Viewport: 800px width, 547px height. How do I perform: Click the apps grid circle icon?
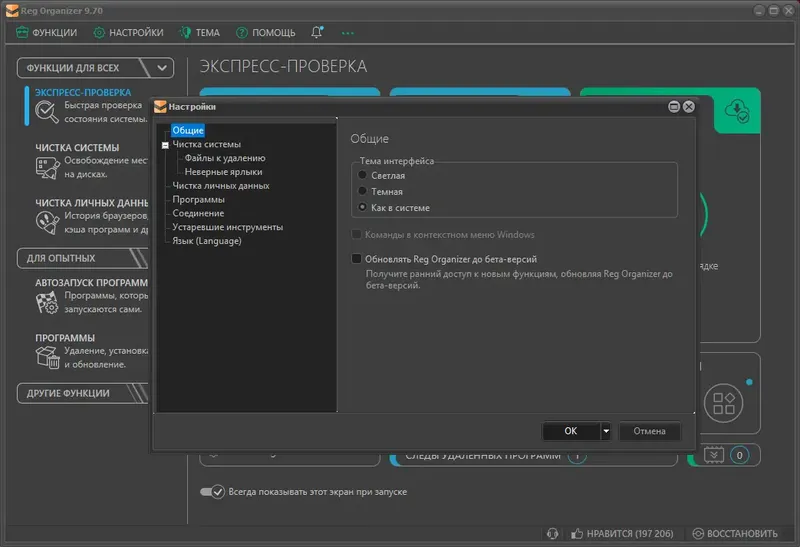(723, 403)
